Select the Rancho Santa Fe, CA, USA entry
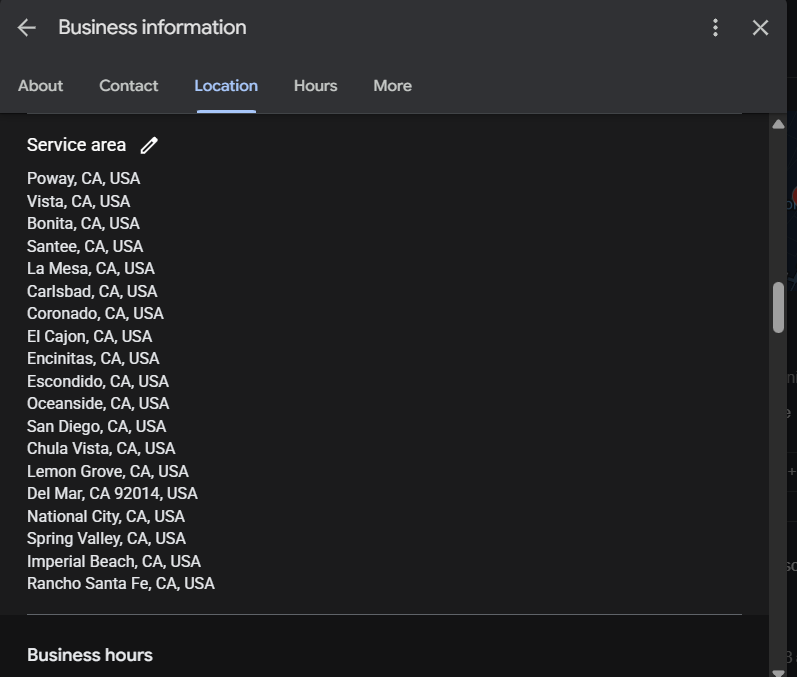The width and height of the screenshot is (797, 677). coord(121,583)
